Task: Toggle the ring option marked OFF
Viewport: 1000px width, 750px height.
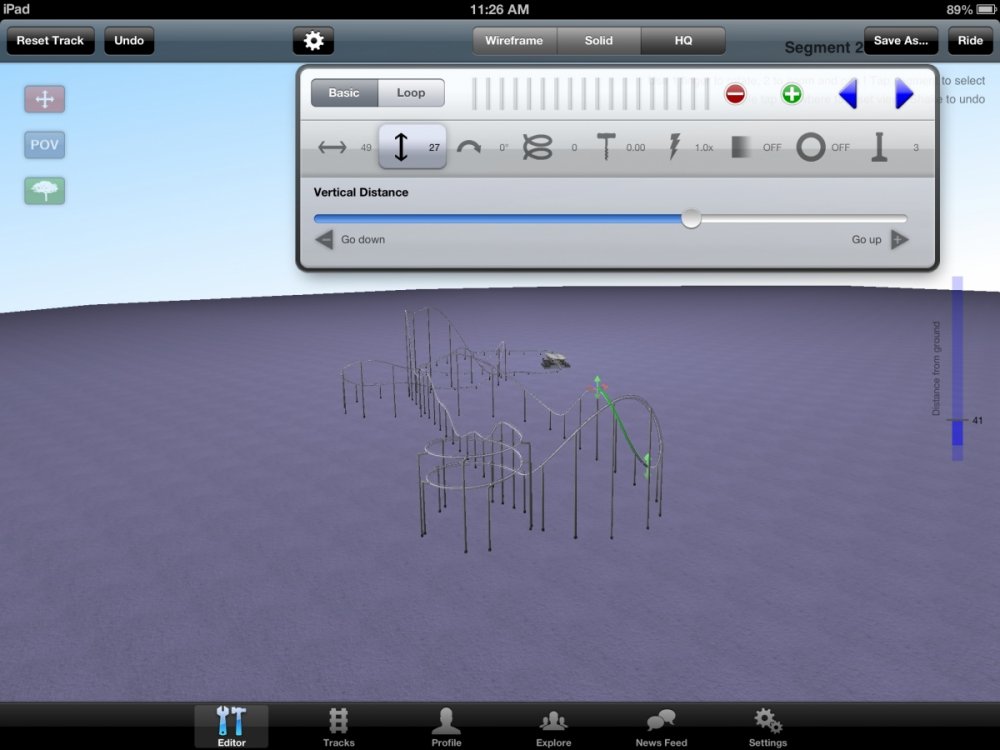Action: [x=811, y=147]
